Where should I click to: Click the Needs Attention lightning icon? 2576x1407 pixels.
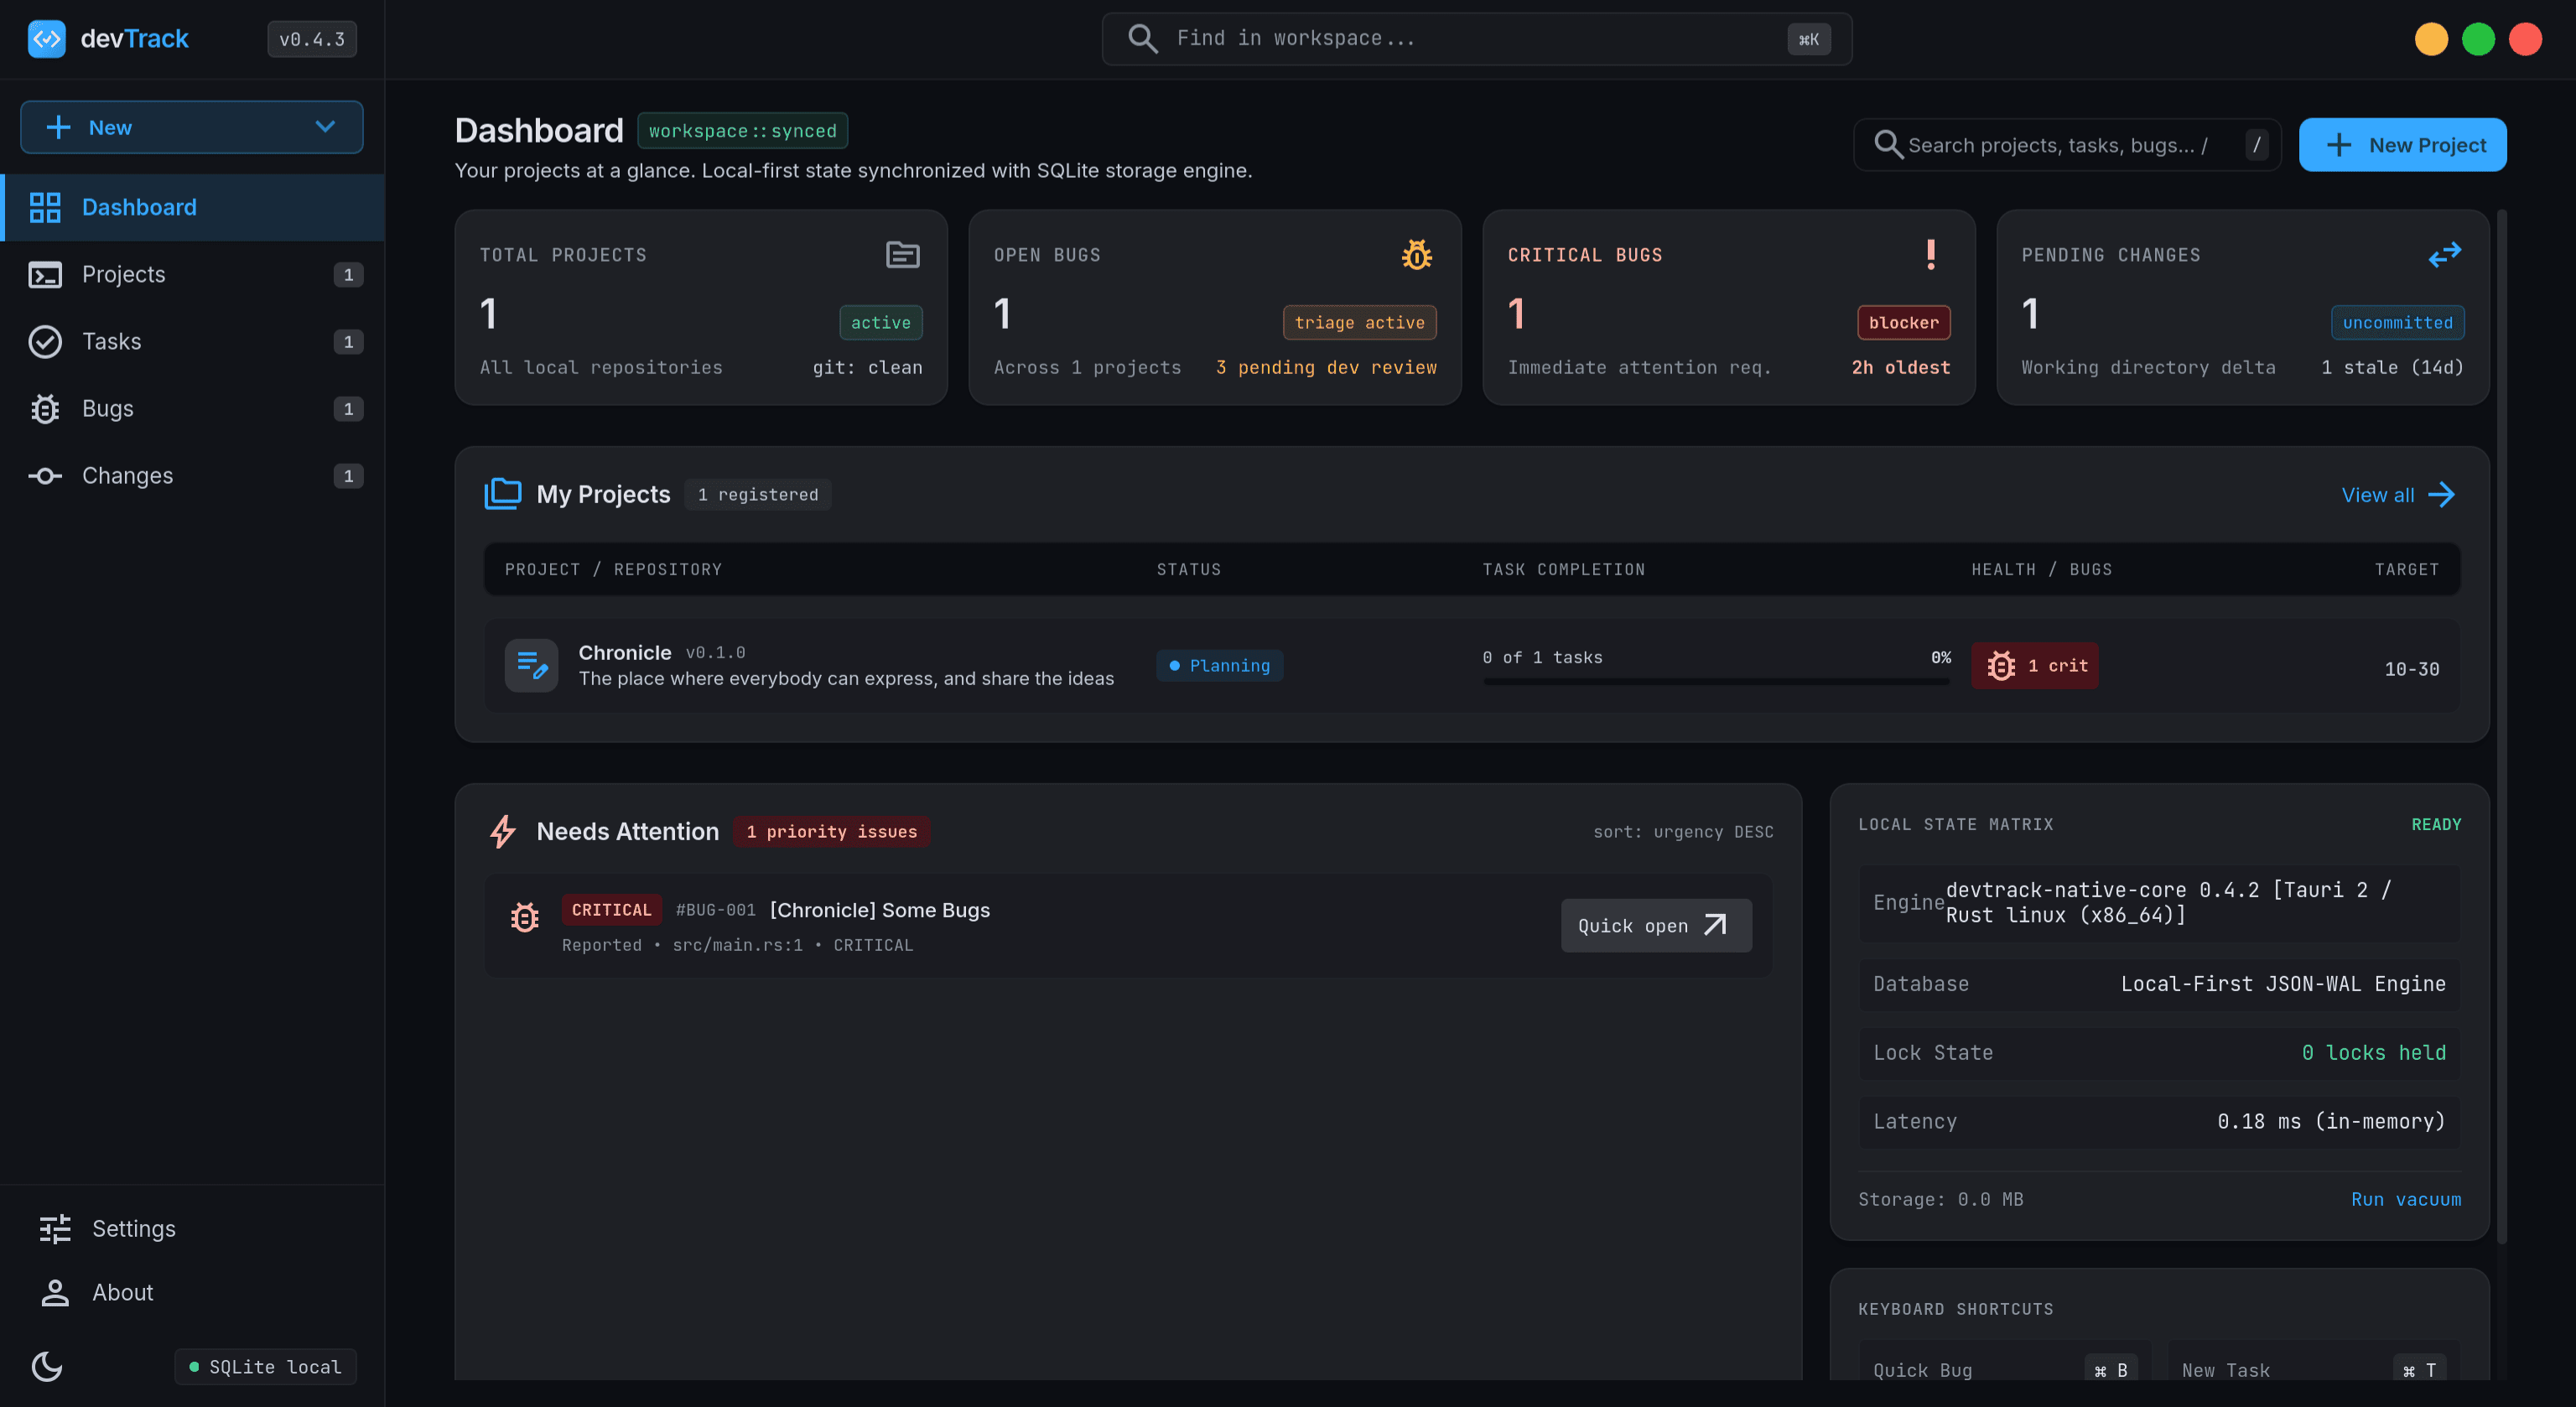[x=503, y=831]
